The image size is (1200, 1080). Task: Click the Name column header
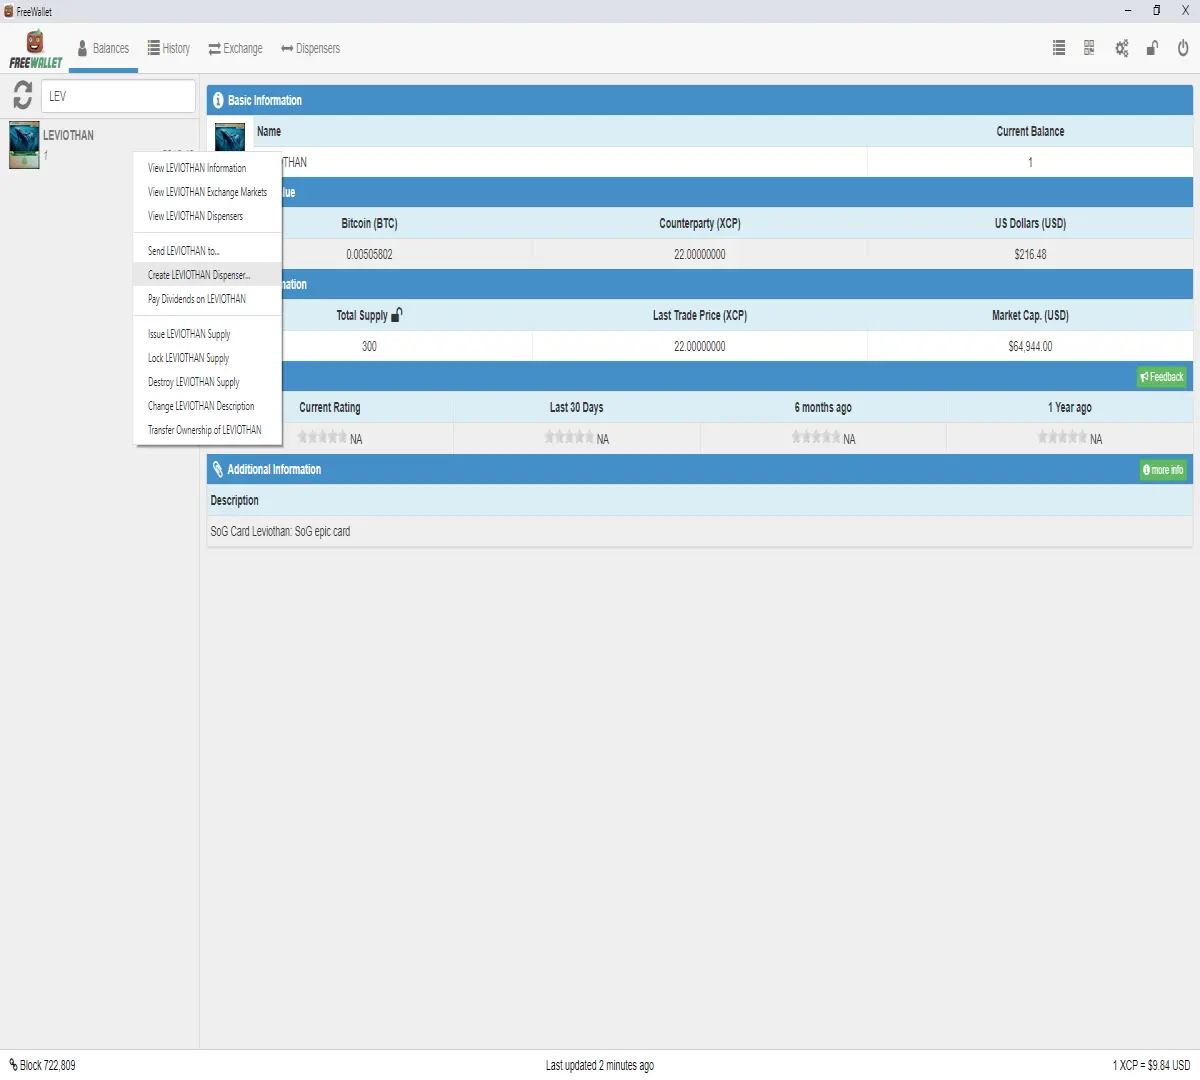tap(269, 131)
